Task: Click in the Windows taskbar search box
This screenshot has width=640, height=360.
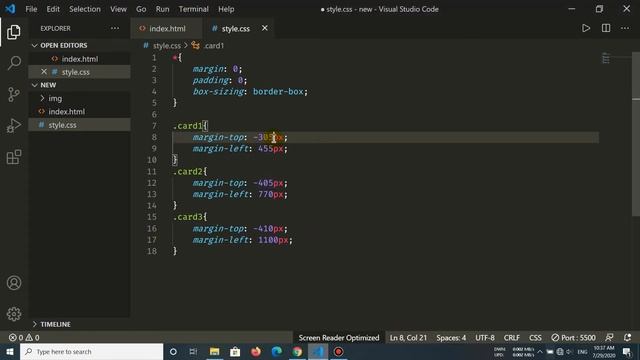Action: pyautogui.click(x=91, y=351)
